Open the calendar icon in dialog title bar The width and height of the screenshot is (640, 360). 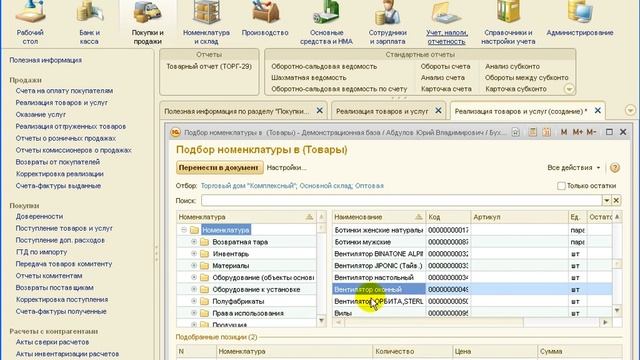point(547,132)
